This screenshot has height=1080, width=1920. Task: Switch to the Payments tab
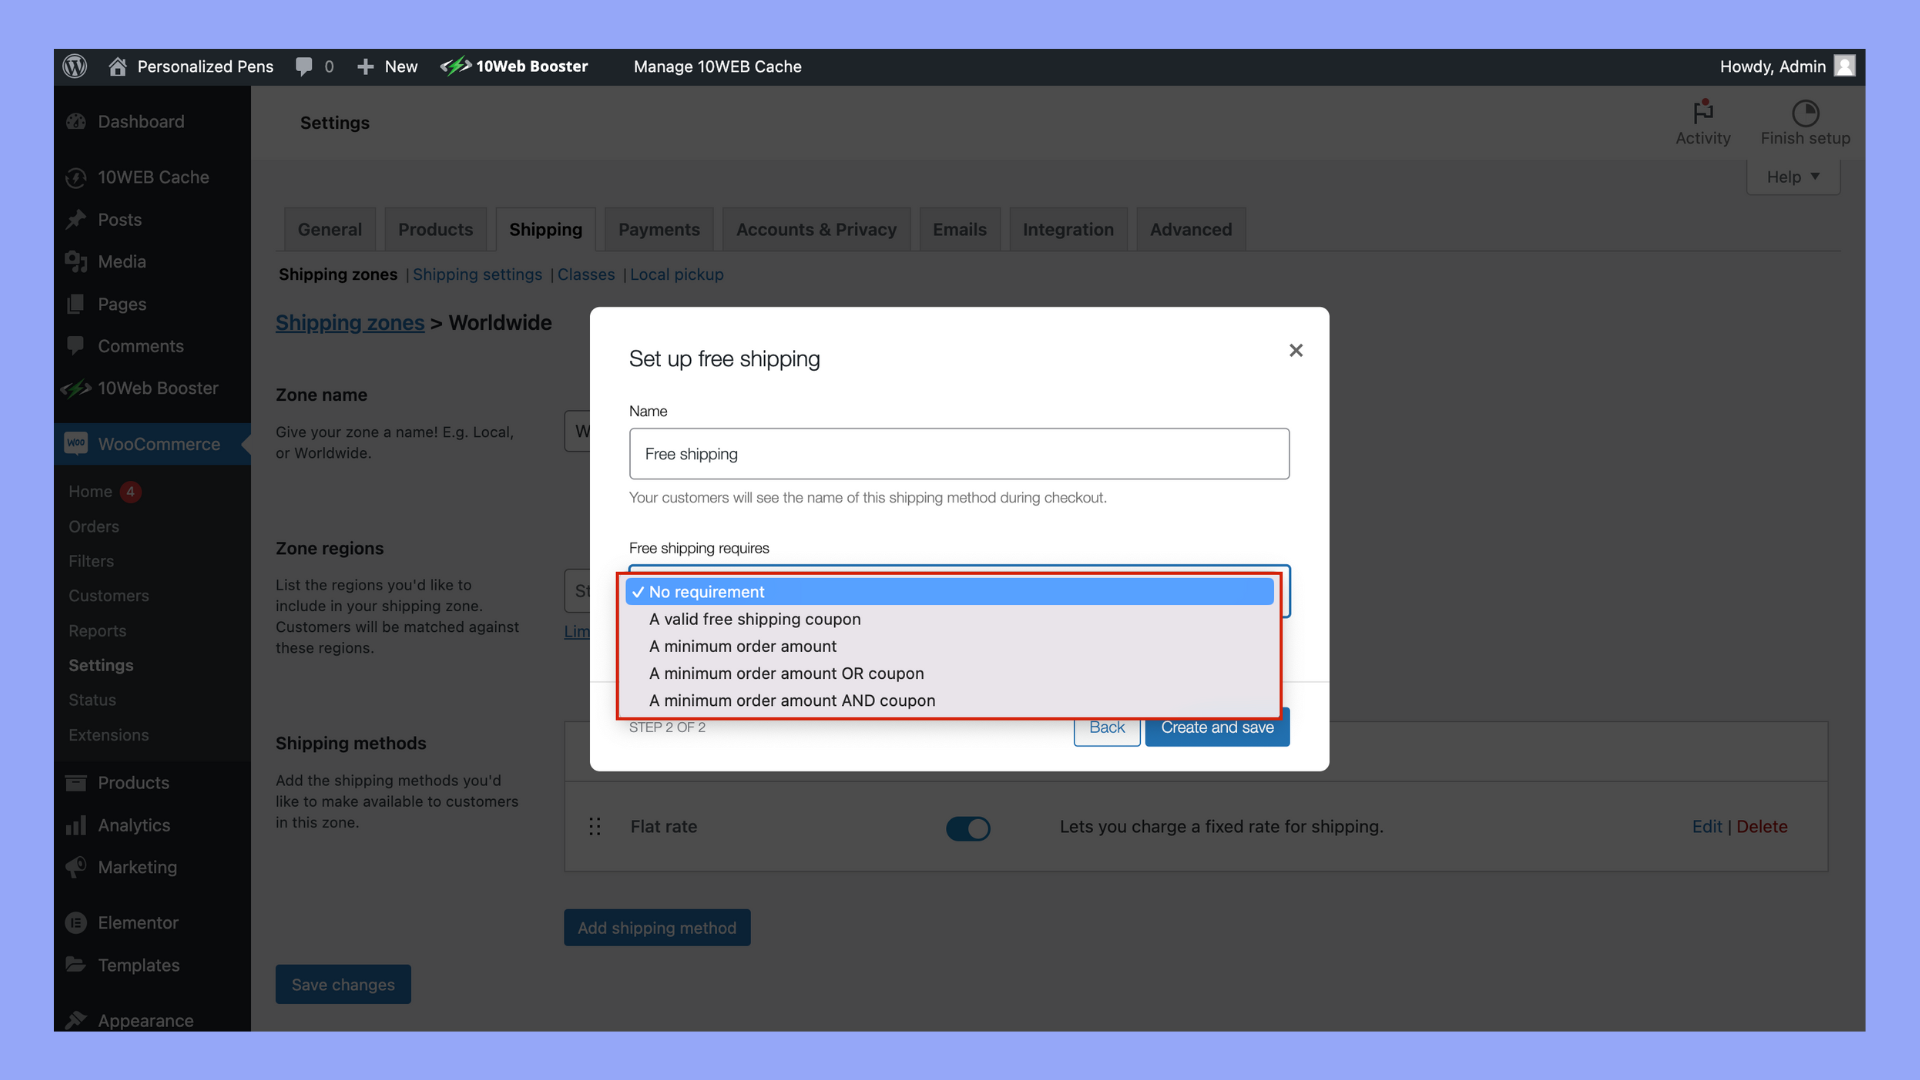click(659, 229)
